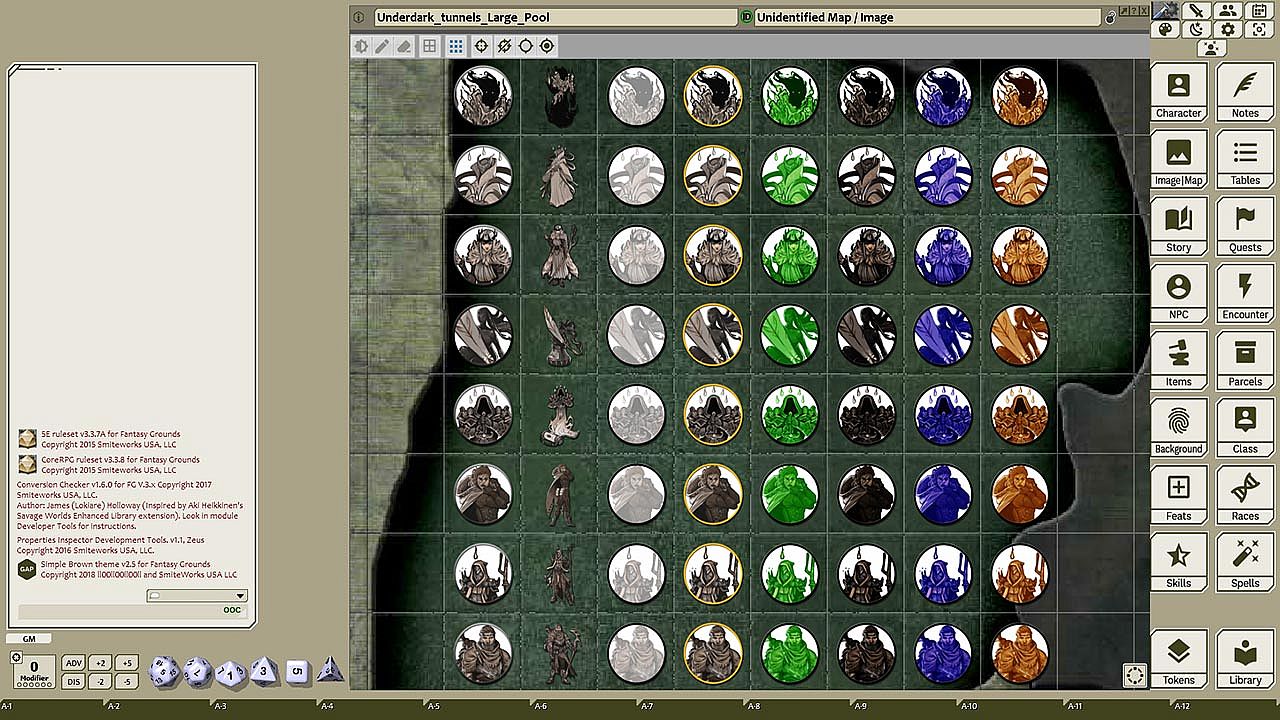Open the calendar icon
Viewport: 1280px width, 720px height.
1258,11
